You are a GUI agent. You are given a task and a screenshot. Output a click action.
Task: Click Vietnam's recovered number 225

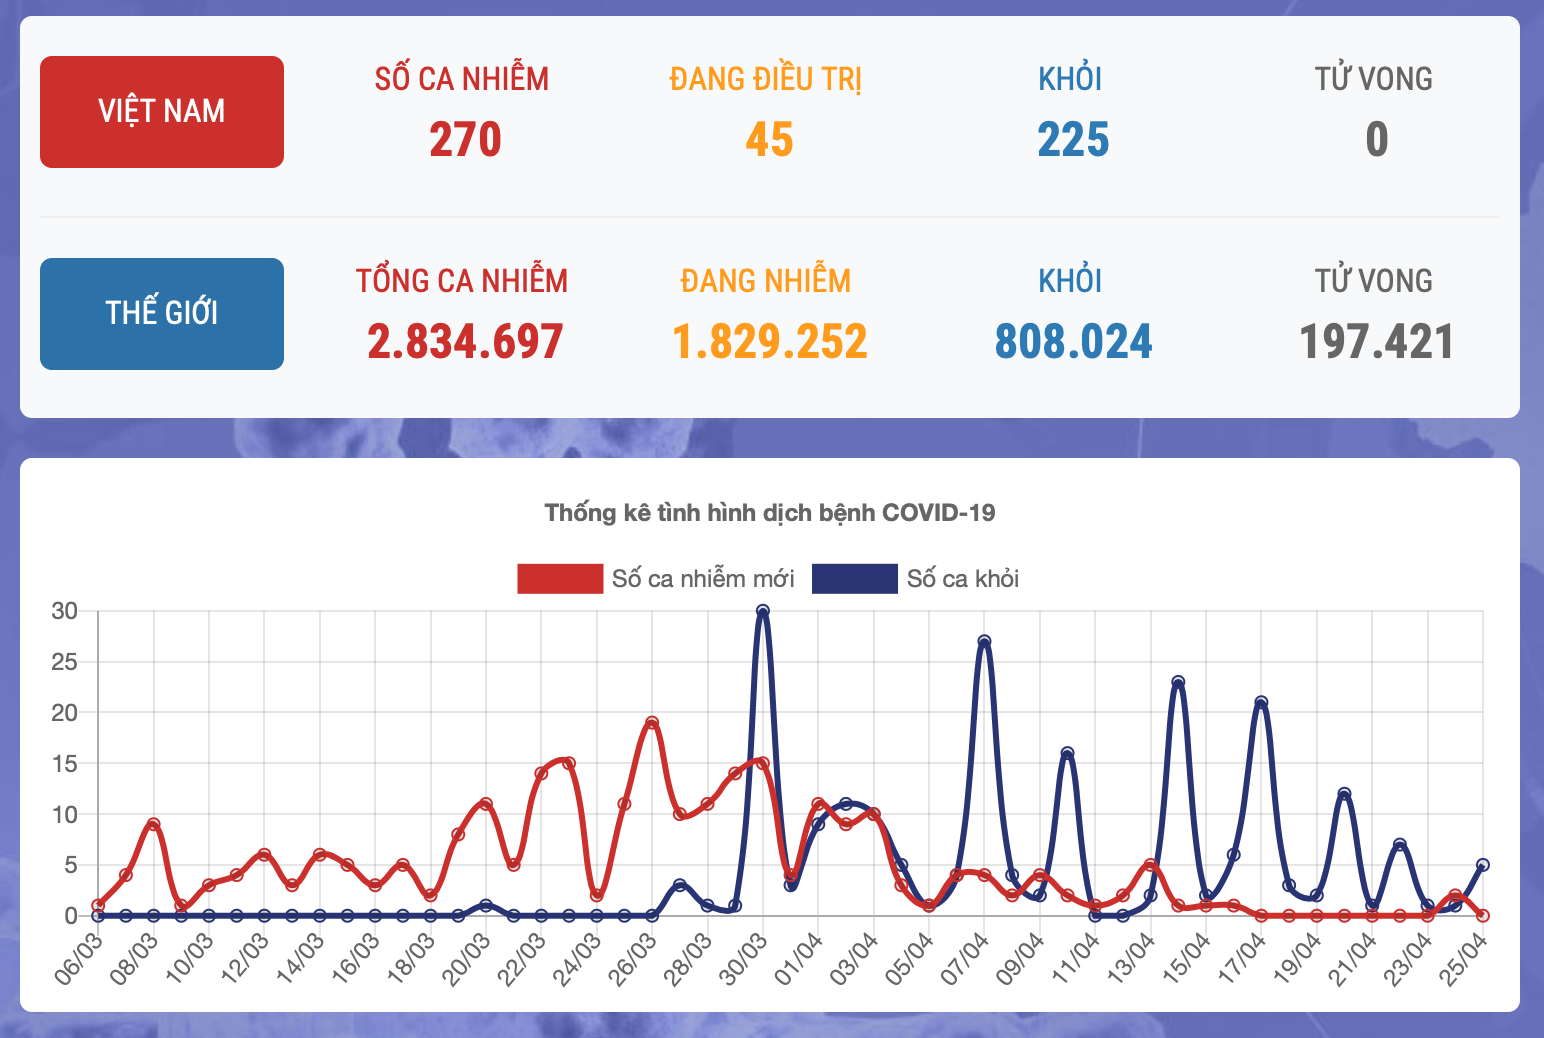(1073, 140)
